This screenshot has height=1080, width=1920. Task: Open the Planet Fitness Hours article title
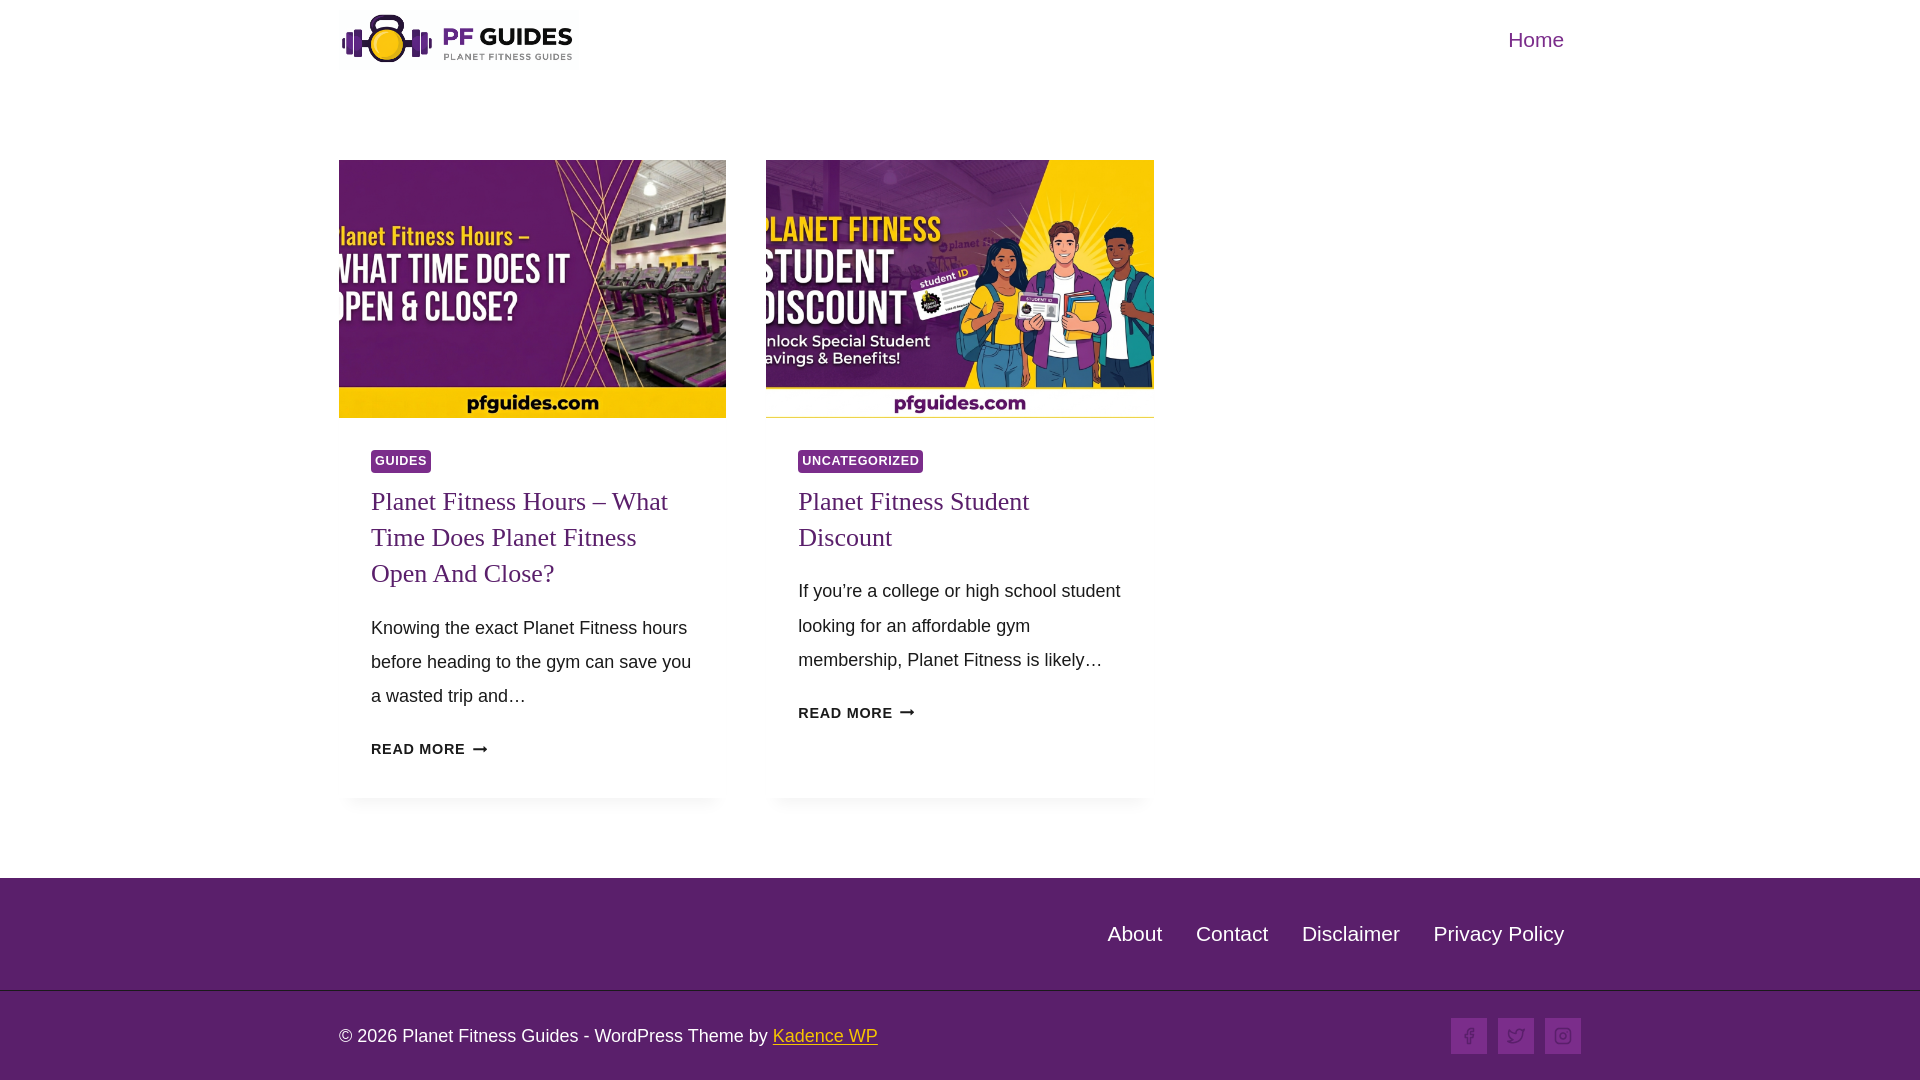coord(519,538)
